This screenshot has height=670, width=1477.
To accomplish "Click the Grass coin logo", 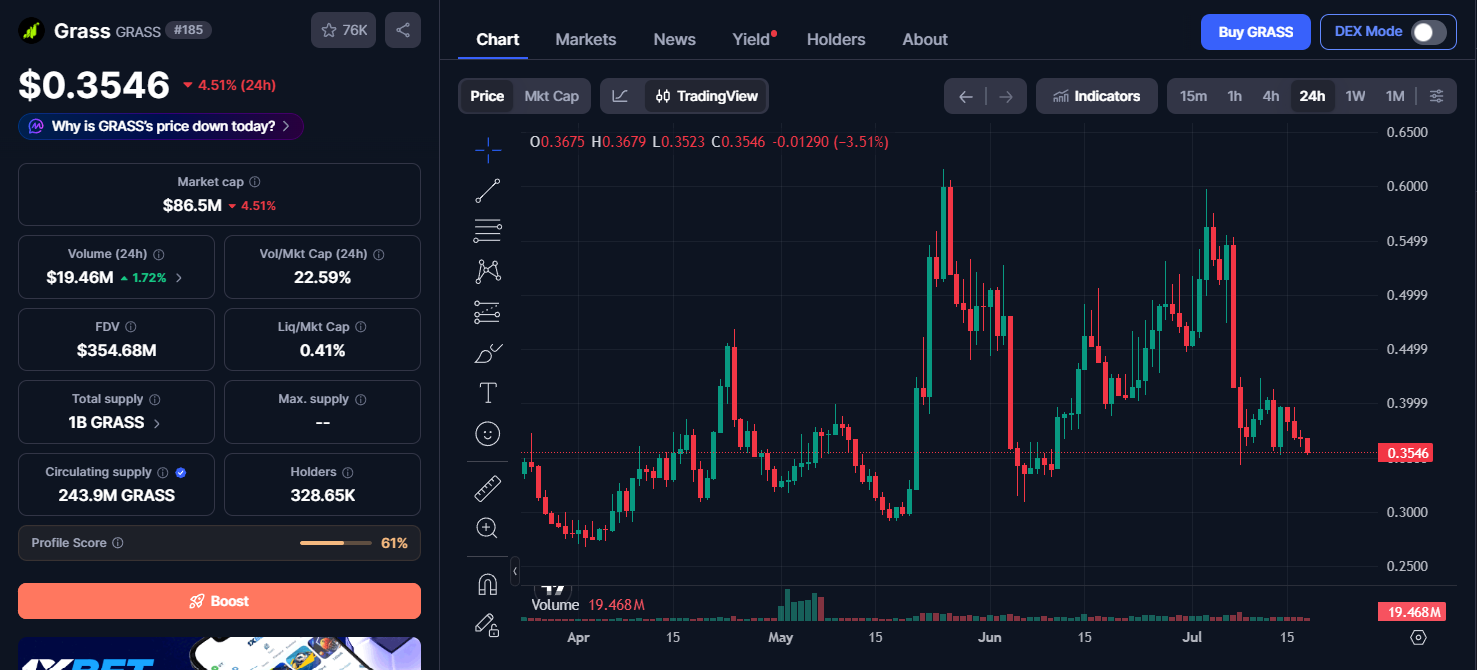I will [x=33, y=30].
